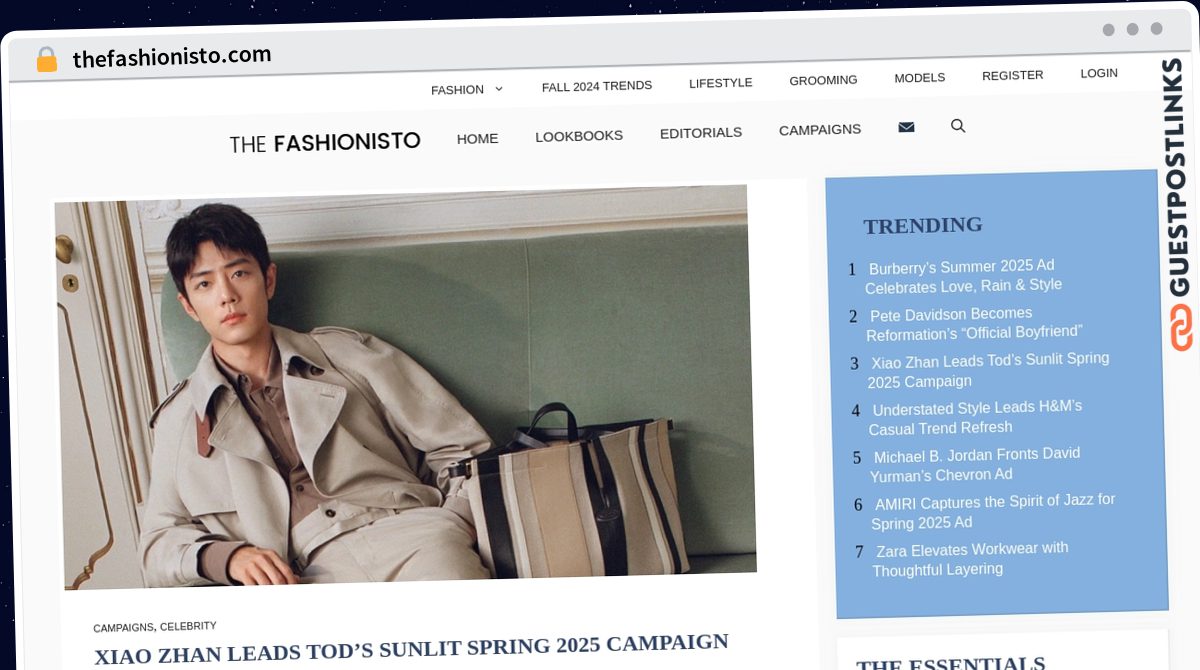This screenshot has height=670, width=1200.
Task: Read AMIRI Spirit of Jazz article
Action: (992, 511)
